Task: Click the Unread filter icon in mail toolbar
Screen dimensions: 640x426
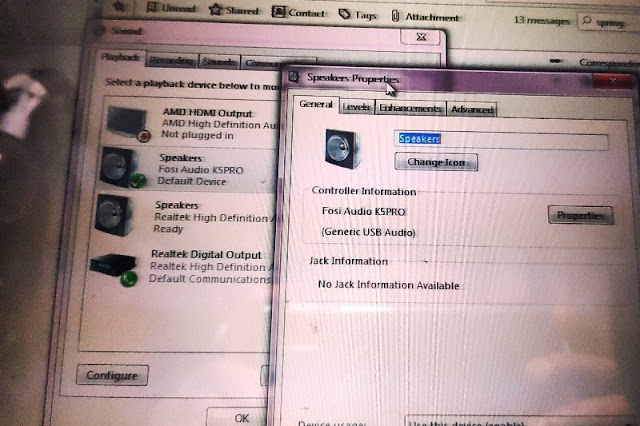Action: tap(152, 8)
